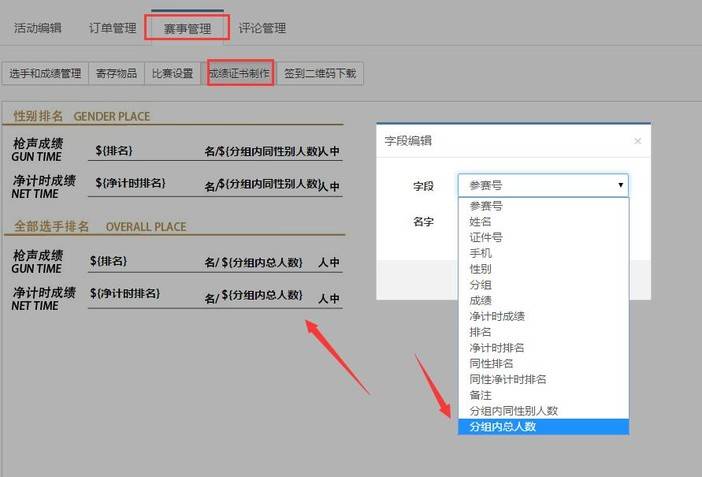Open the 订单管理 tab
The image size is (702, 477).
click(112, 28)
